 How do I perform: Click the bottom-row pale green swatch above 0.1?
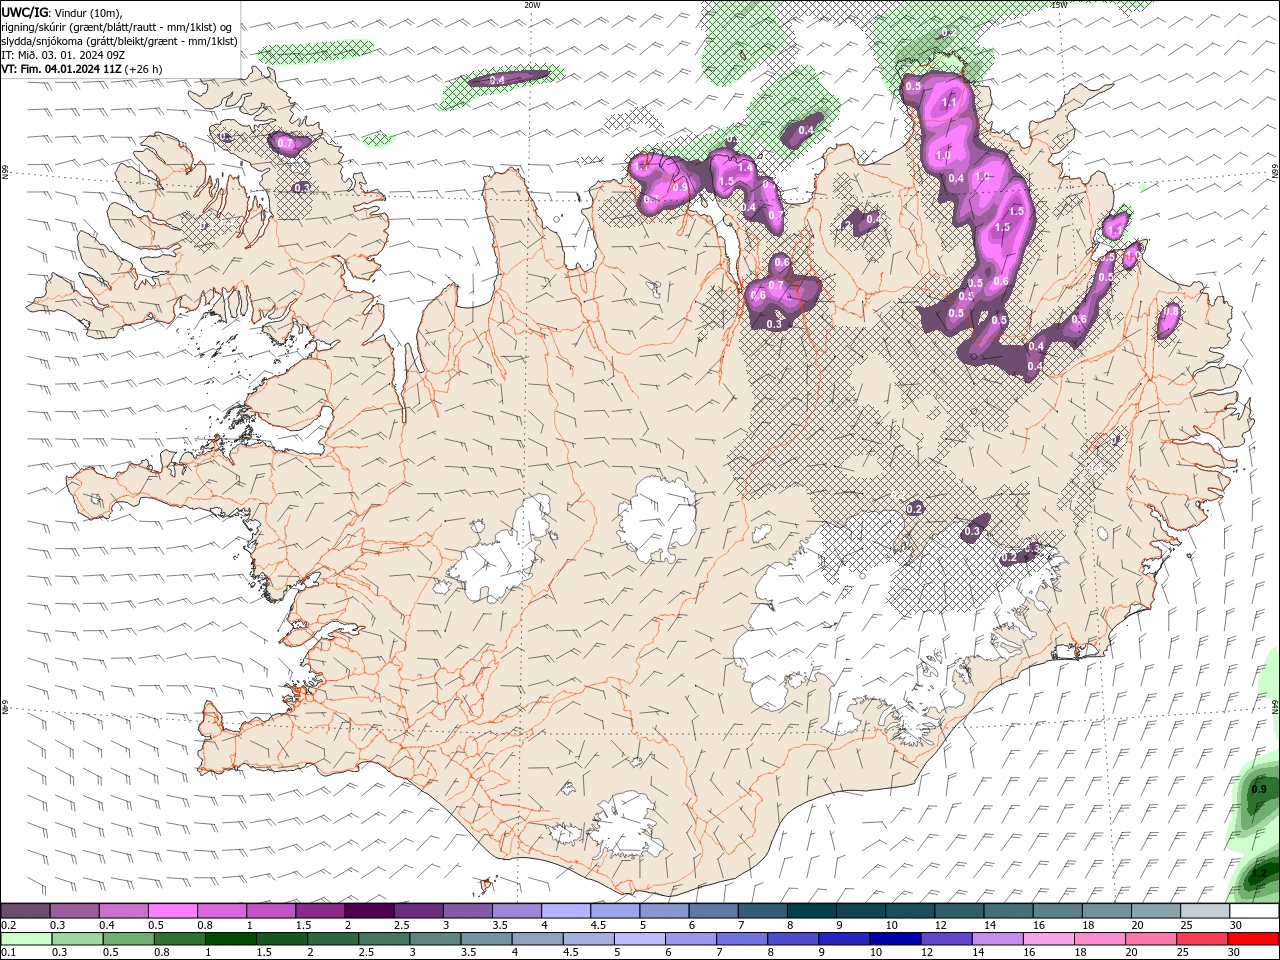26,939
